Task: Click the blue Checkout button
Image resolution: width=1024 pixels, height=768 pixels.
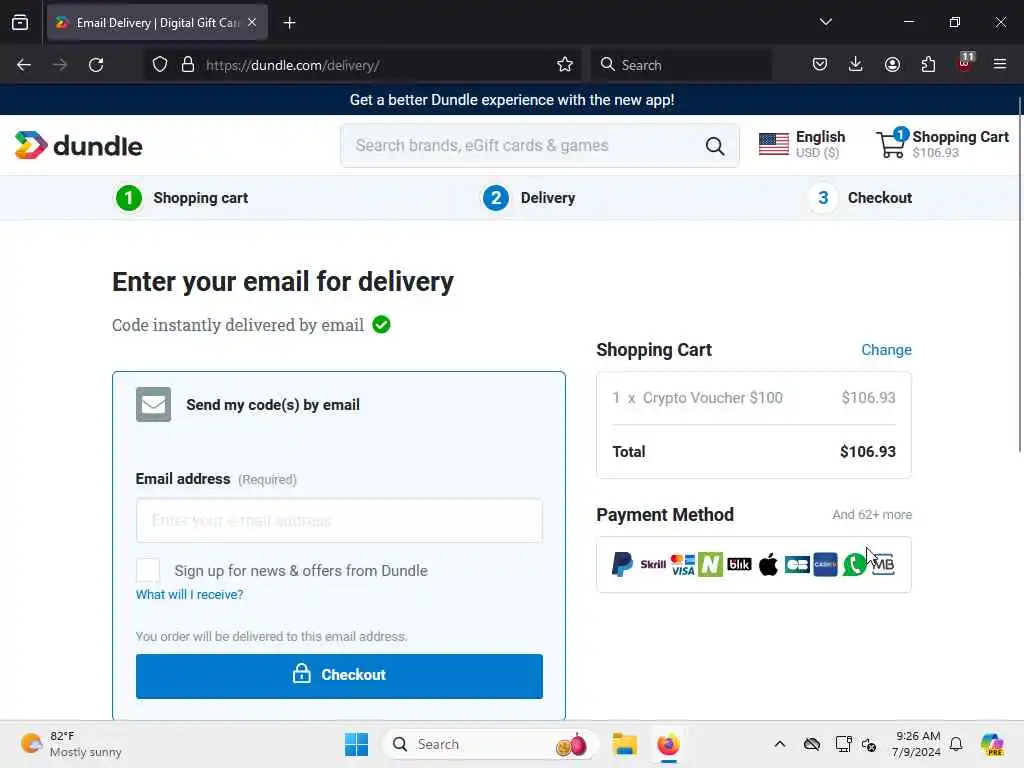Action: pyautogui.click(x=339, y=676)
